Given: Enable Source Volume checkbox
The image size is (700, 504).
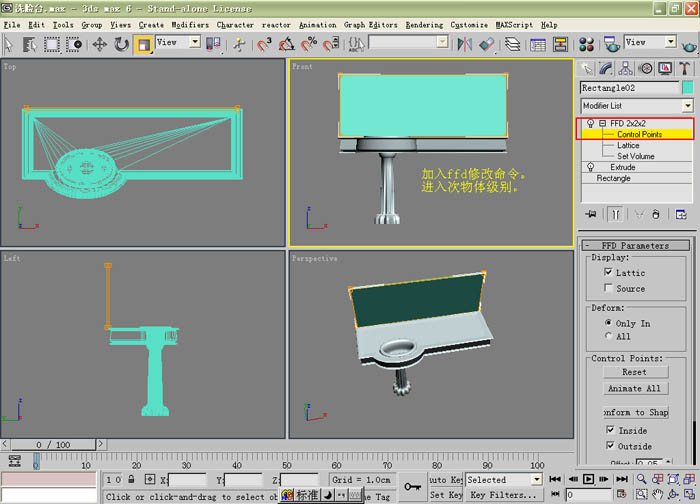Looking at the screenshot, I should click(608, 287).
